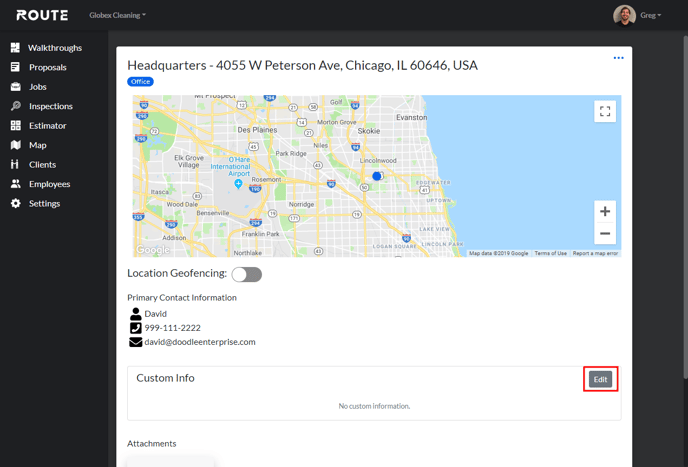Image resolution: width=688 pixels, height=467 pixels.
Task: Click the Office tag badge
Action: 140,82
